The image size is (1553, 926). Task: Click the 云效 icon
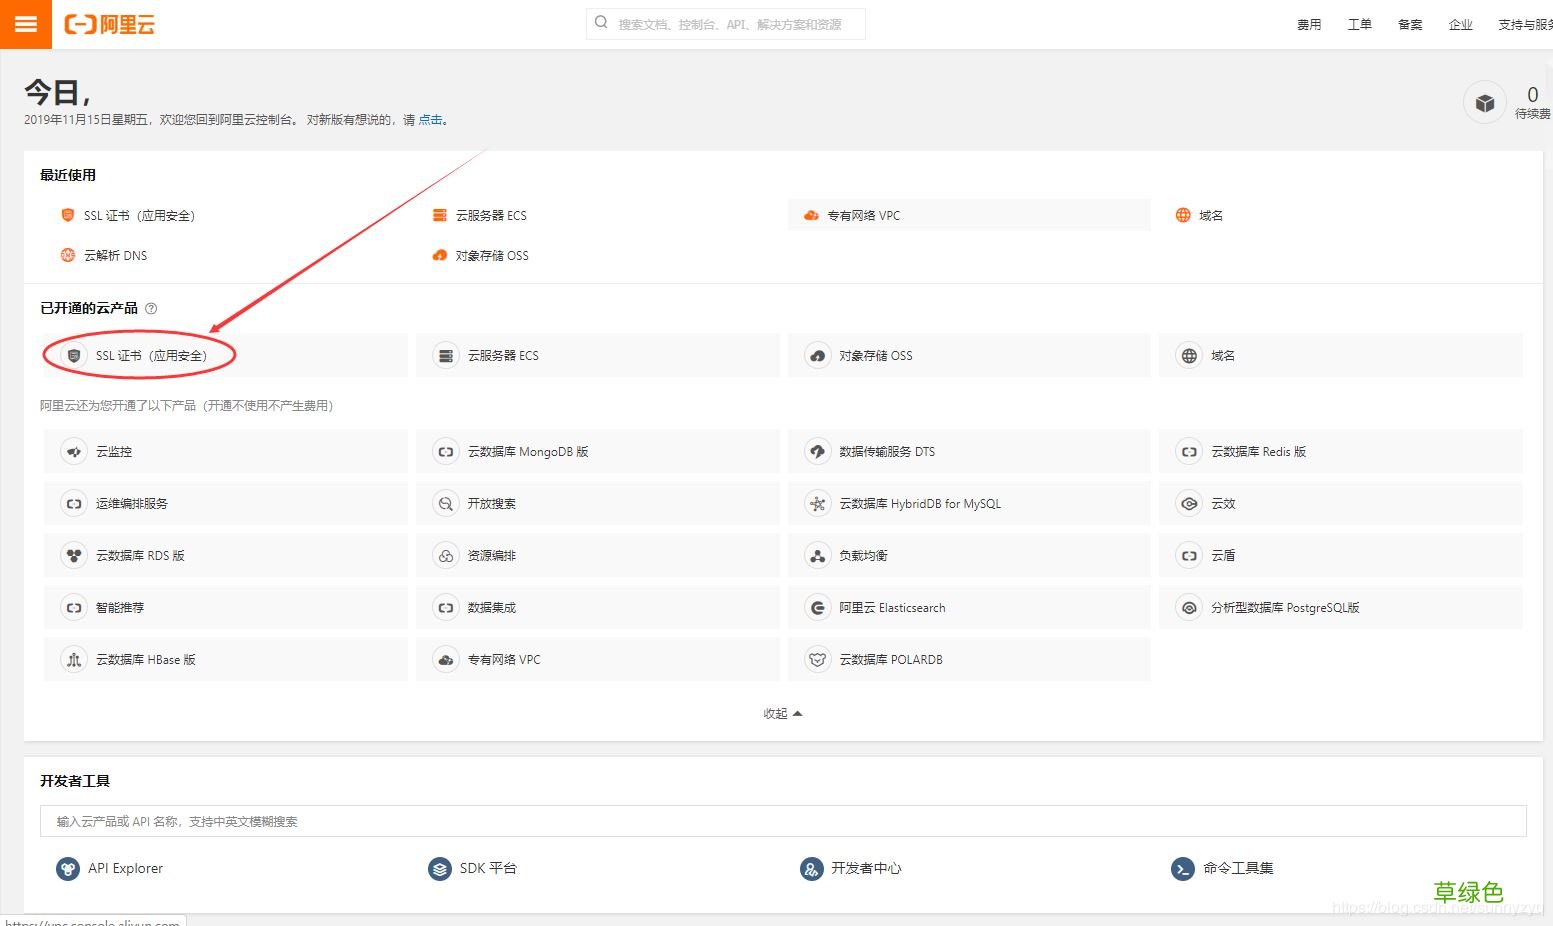pos(1189,503)
